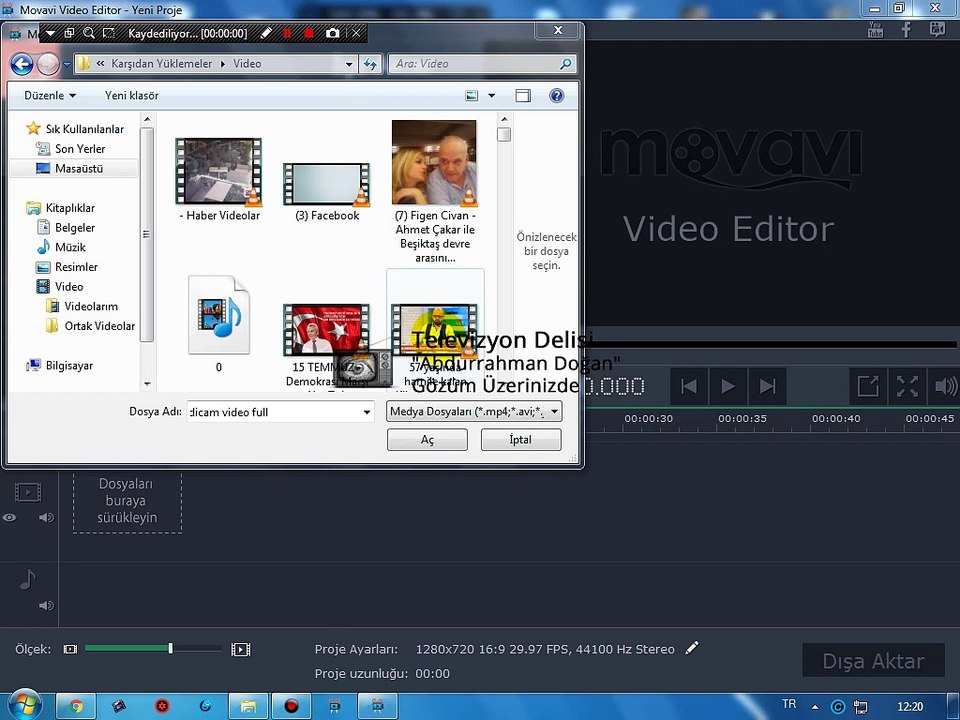Select the '(3) Facebook' video file
This screenshot has width=960, height=720.
(x=326, y=184)
